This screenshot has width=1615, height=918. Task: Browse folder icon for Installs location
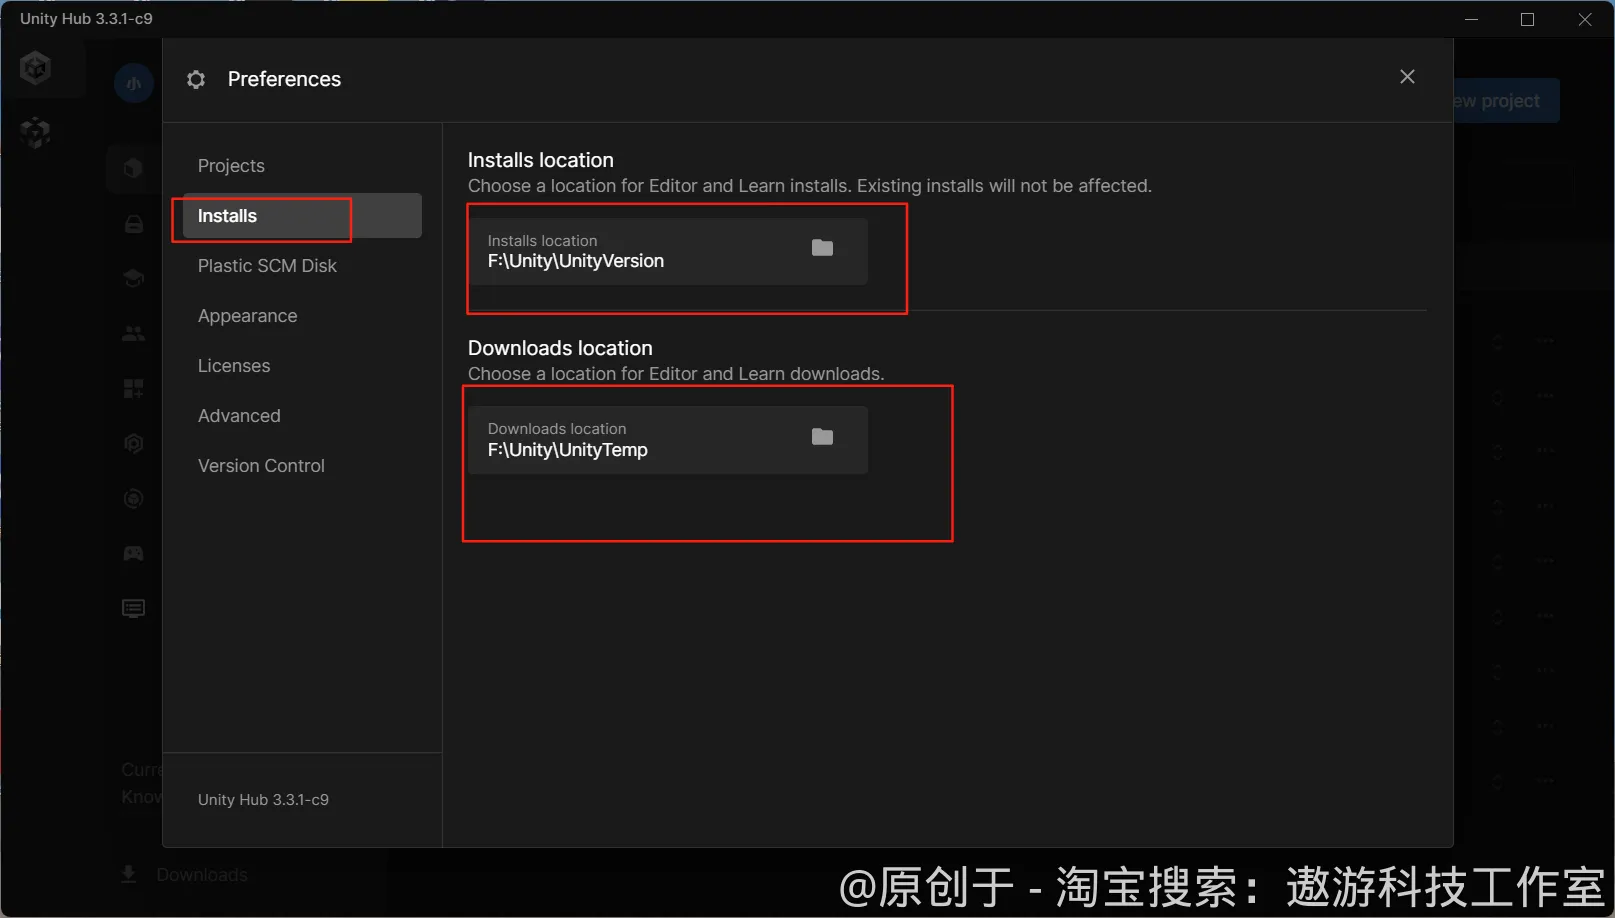pos(822,248)
